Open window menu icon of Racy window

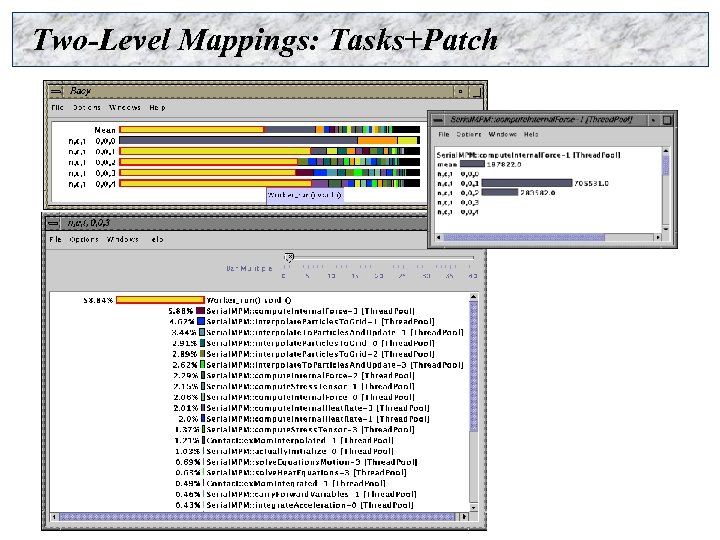point(56,91)
